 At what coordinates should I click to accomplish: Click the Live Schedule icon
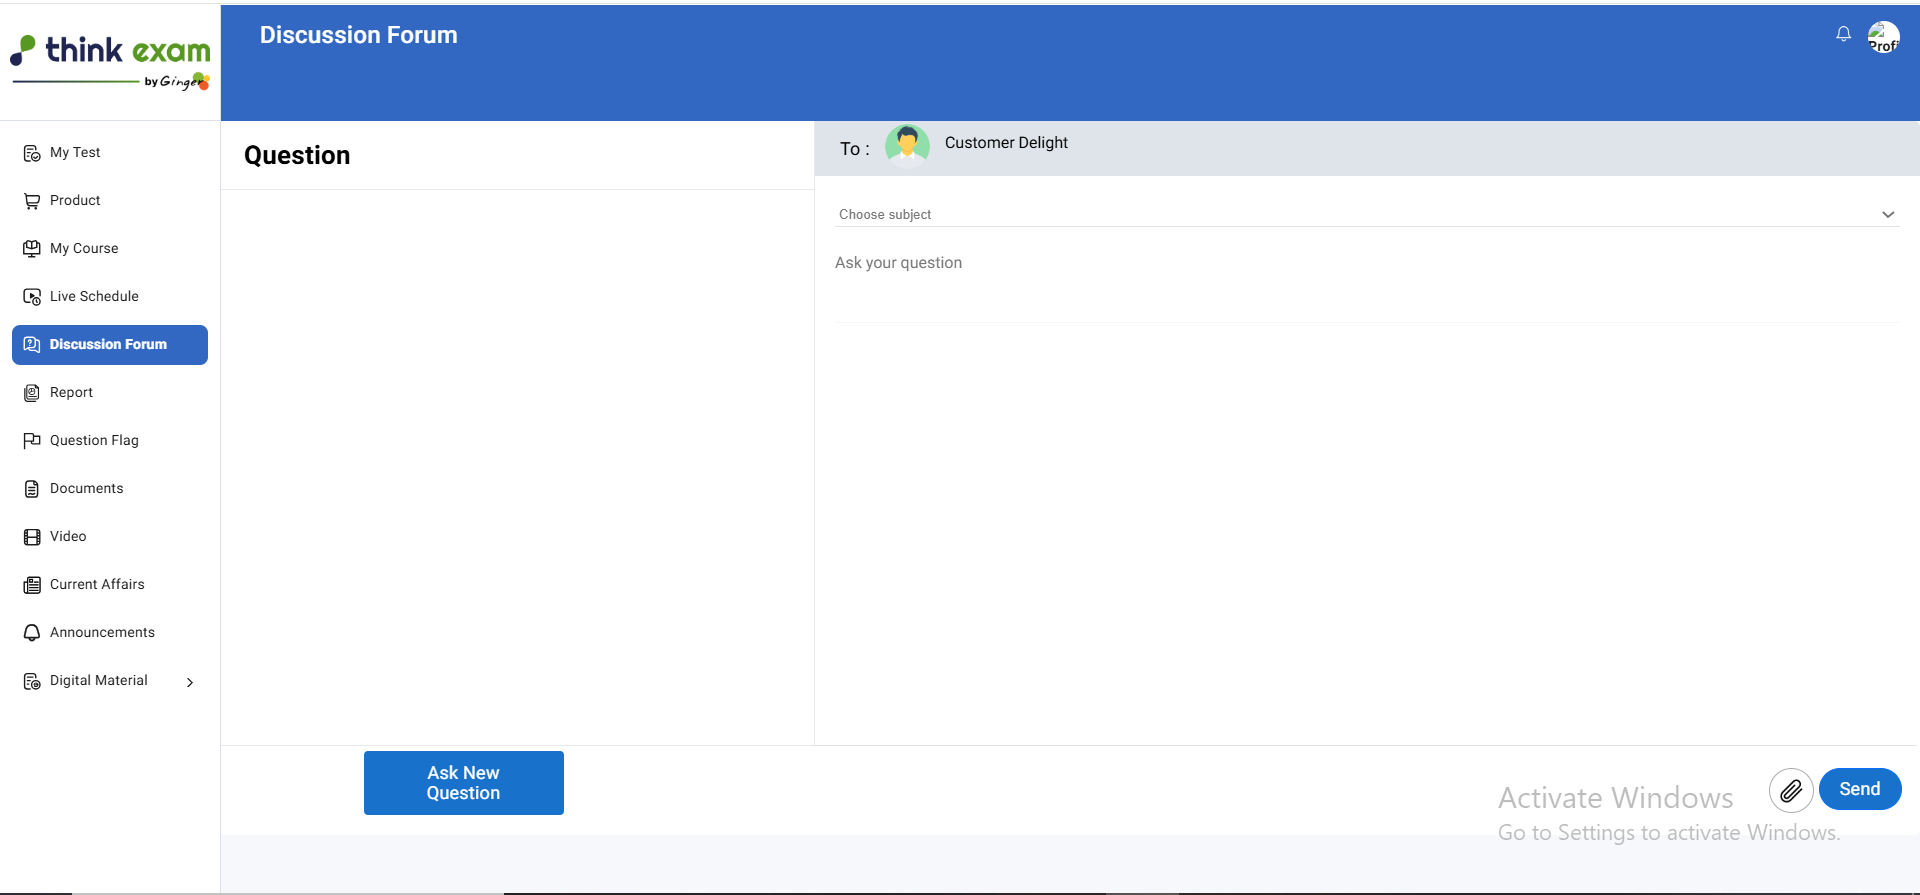(32, 297)
